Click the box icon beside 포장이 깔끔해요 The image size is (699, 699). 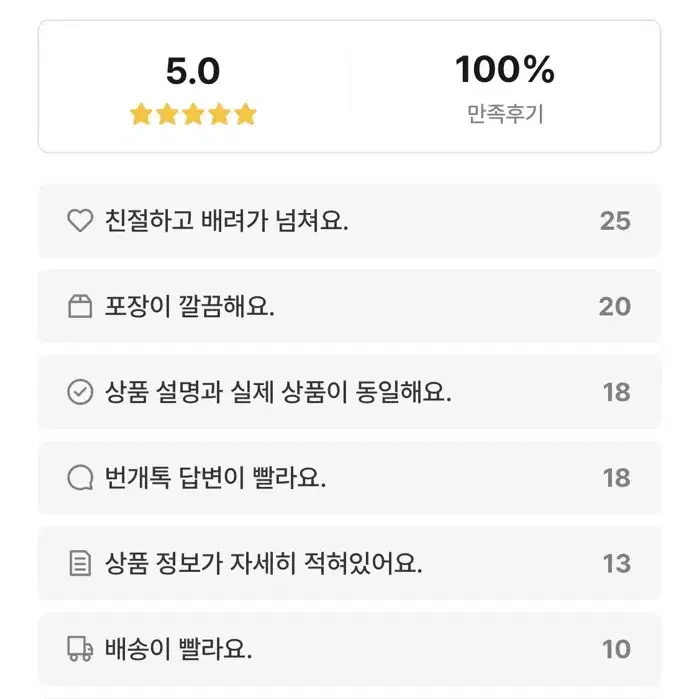point(80,306)
